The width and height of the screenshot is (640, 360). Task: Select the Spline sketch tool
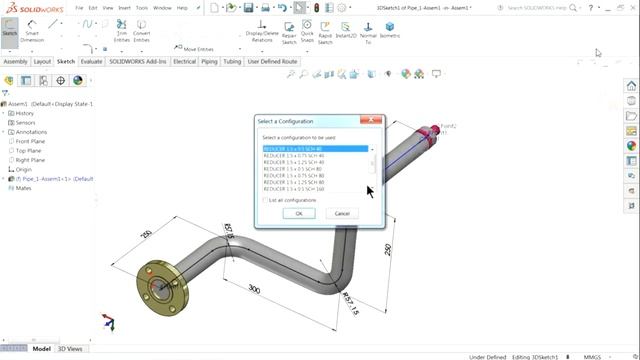(x=87, y=24)
